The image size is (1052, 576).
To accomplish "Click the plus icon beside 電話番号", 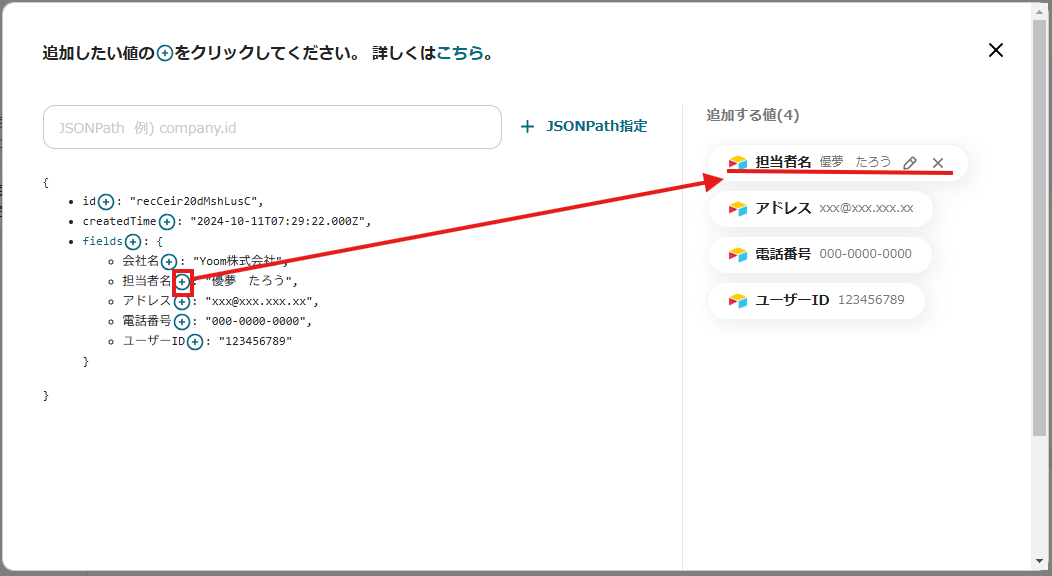I will coord(181,322).
